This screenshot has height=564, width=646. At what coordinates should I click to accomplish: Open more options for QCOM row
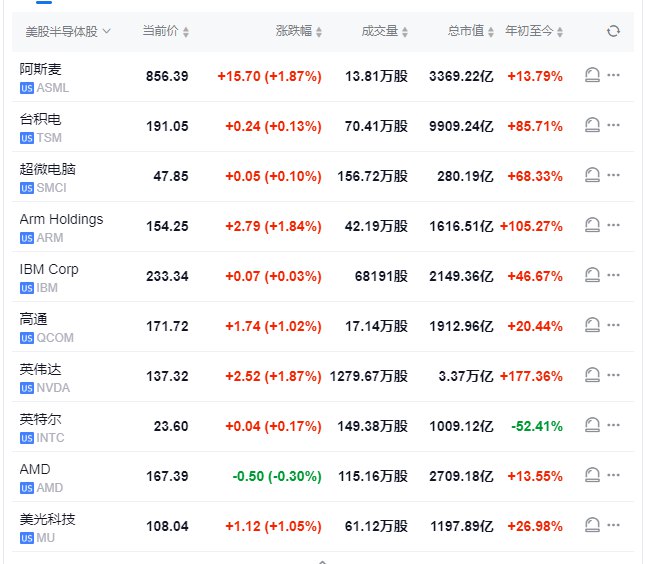[613, 325]
